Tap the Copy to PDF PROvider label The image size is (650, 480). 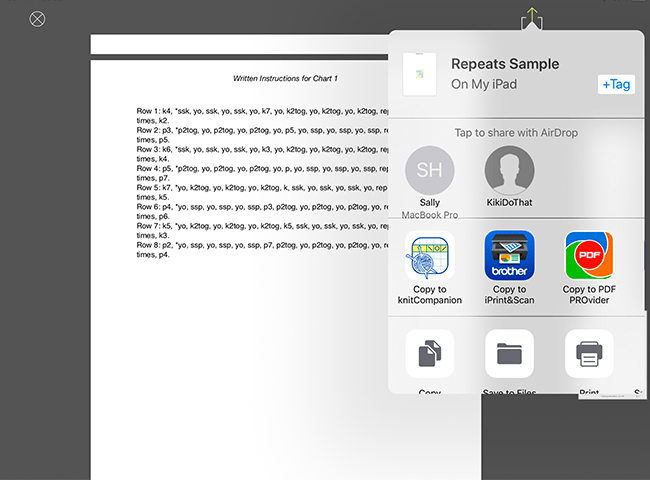coord(589,295)
